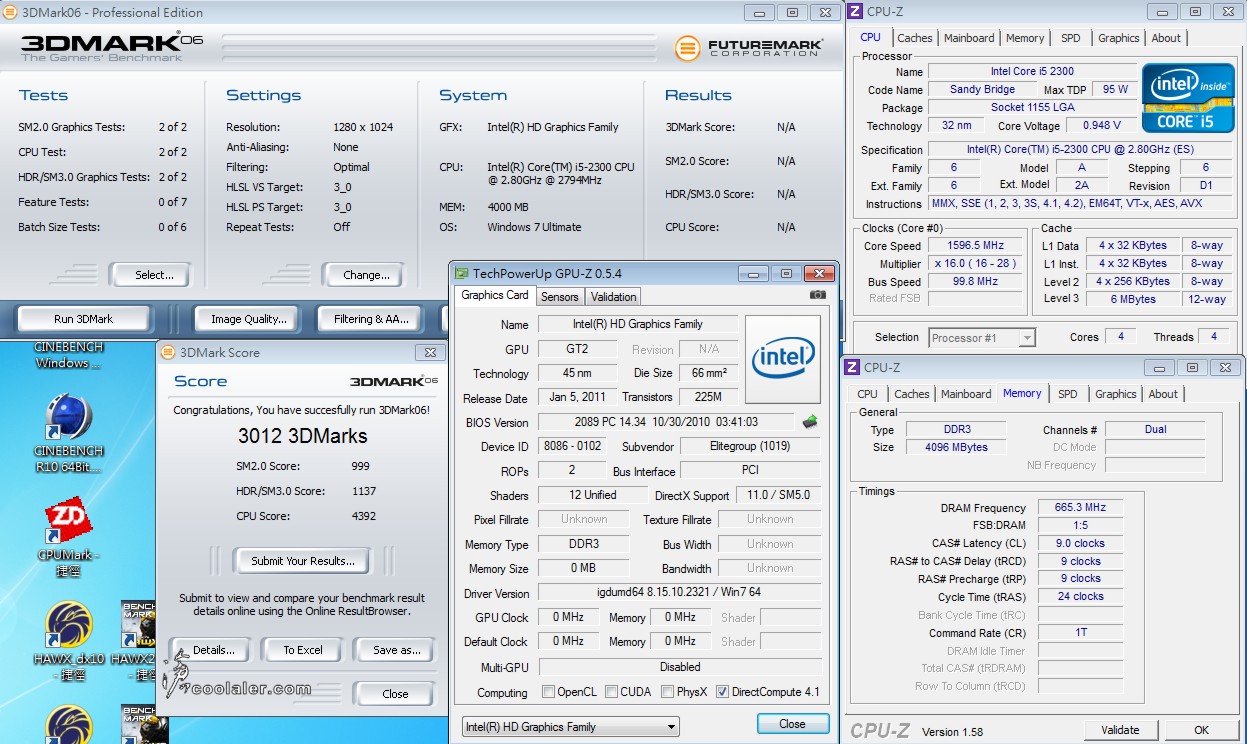Close the 3DMark Score dialog via Close button
The width and height of the screenshot is (1247, 744).
[x=395, y=694]
